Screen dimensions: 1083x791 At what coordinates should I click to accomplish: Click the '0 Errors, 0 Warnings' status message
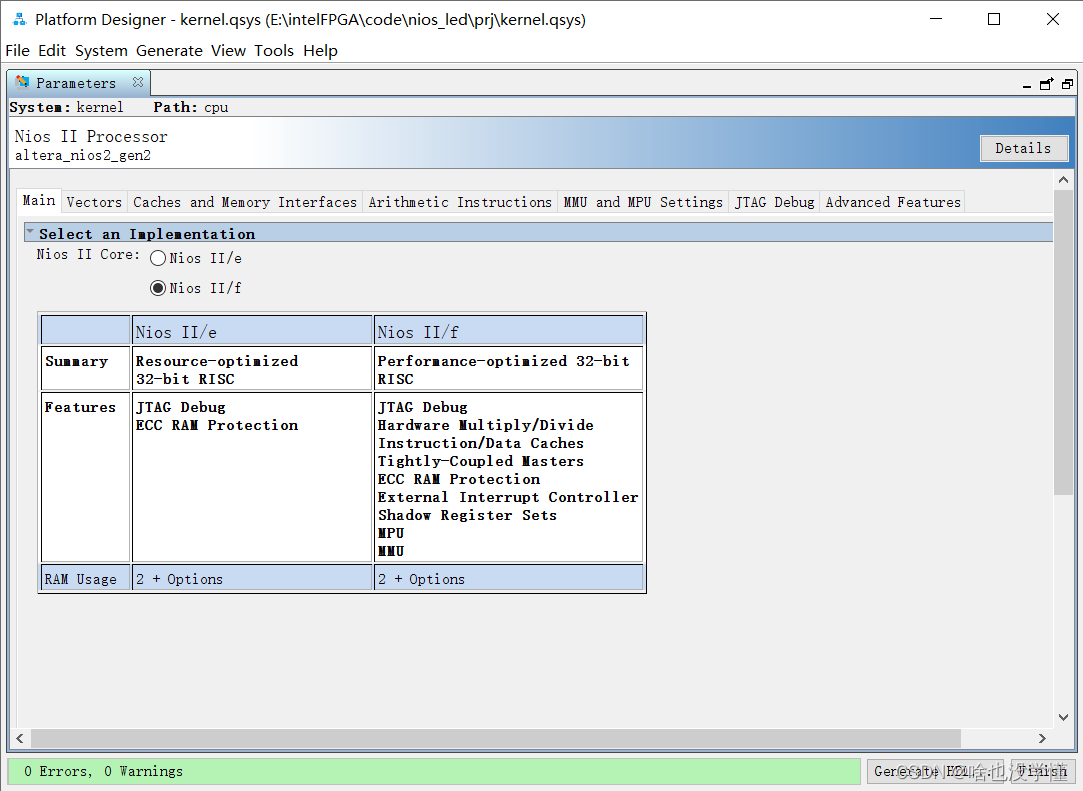click(x=104, y=771)
